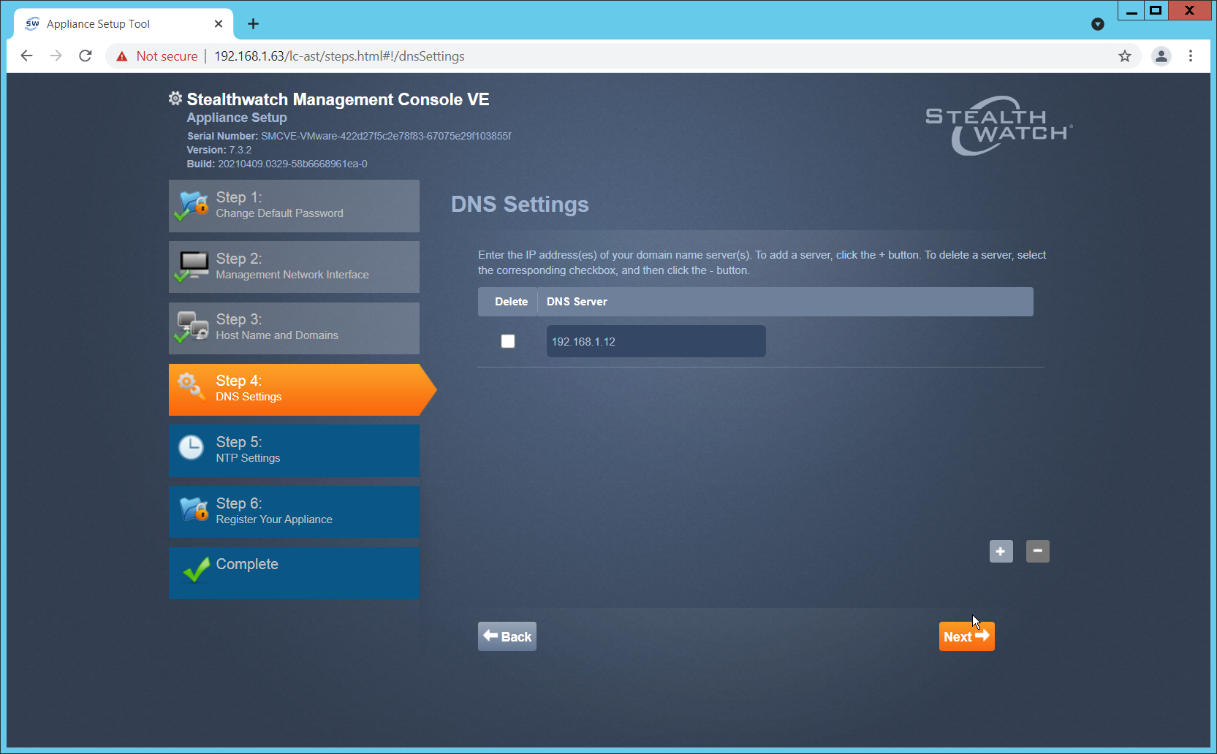The width and height of the screenshot is (1217, 754).
Task: Switch to the Appliance Setup Tool browser tab
Action: (112, 23)
